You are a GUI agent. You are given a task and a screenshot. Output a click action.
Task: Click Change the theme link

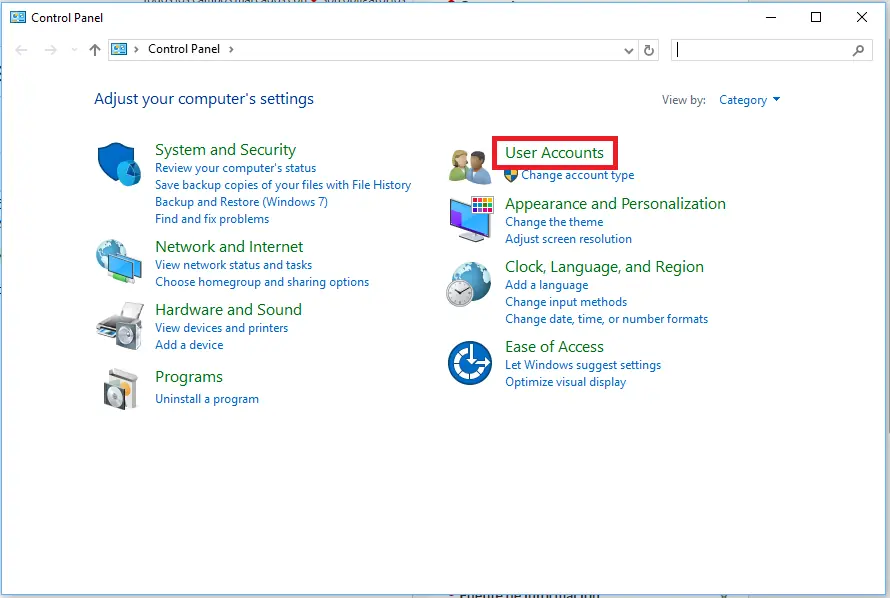click(554, 222)
